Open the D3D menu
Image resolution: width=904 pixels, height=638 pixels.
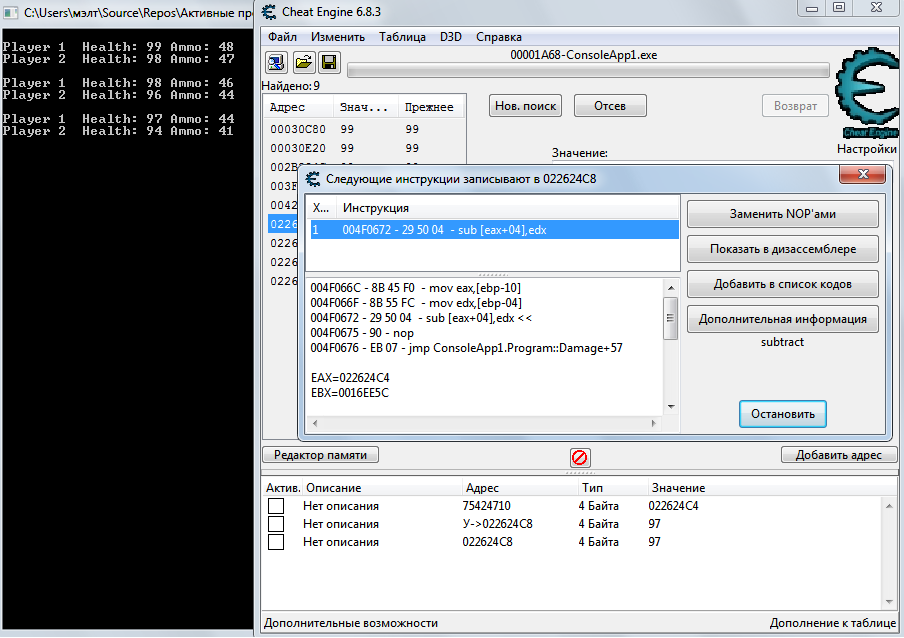451,37
